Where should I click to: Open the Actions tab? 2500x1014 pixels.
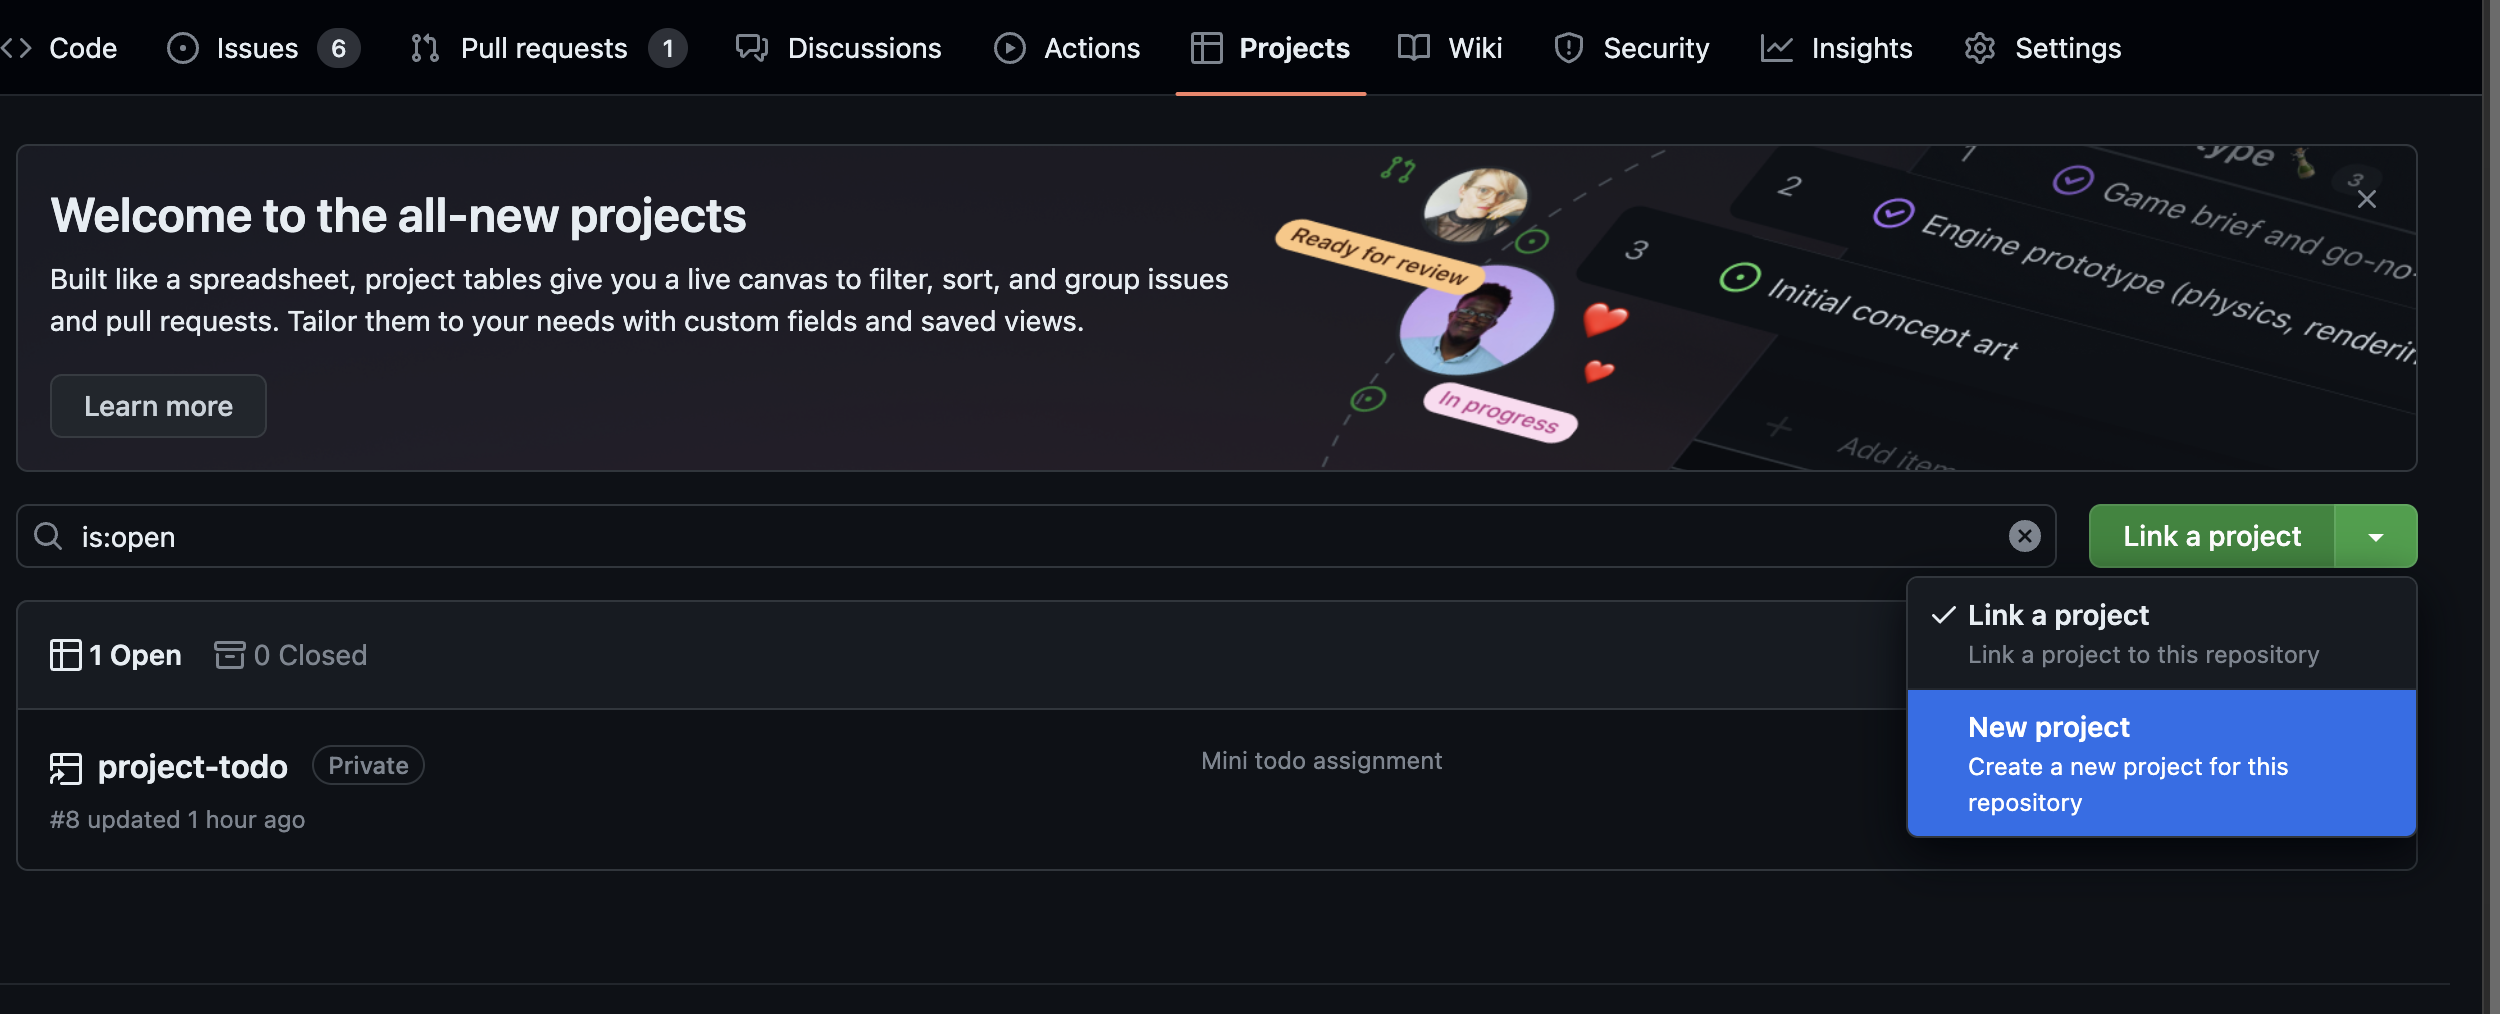pos(1067,48)
